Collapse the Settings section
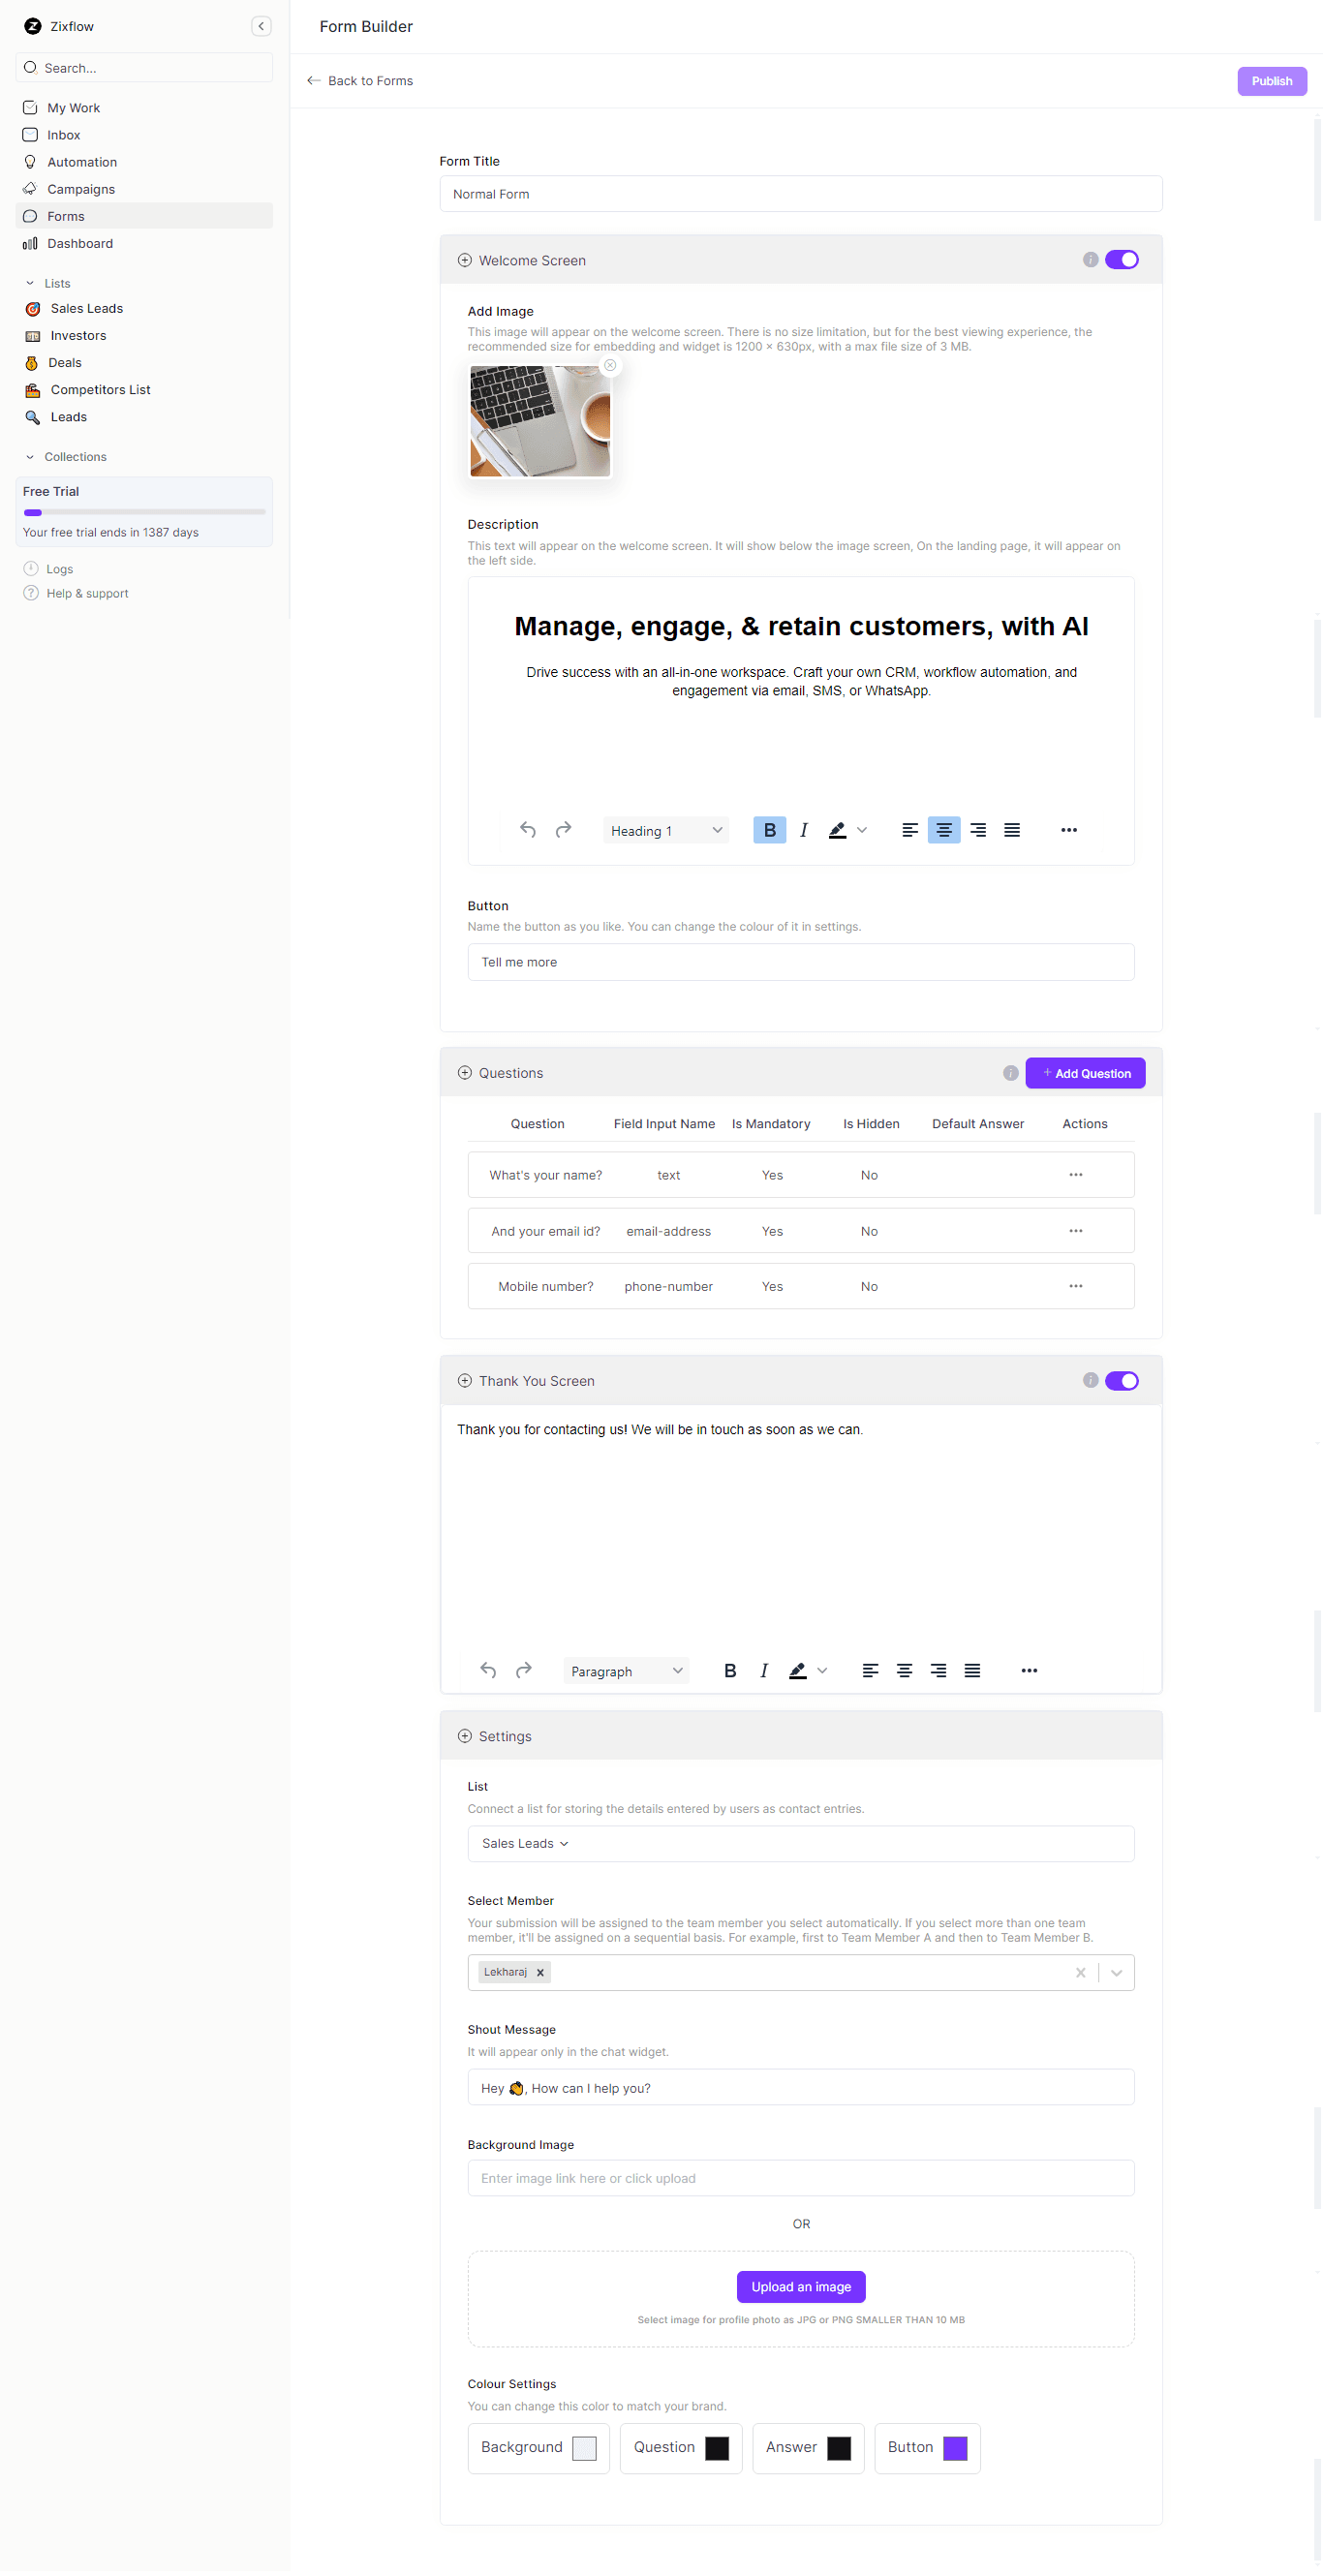 tap(465, 1736)
